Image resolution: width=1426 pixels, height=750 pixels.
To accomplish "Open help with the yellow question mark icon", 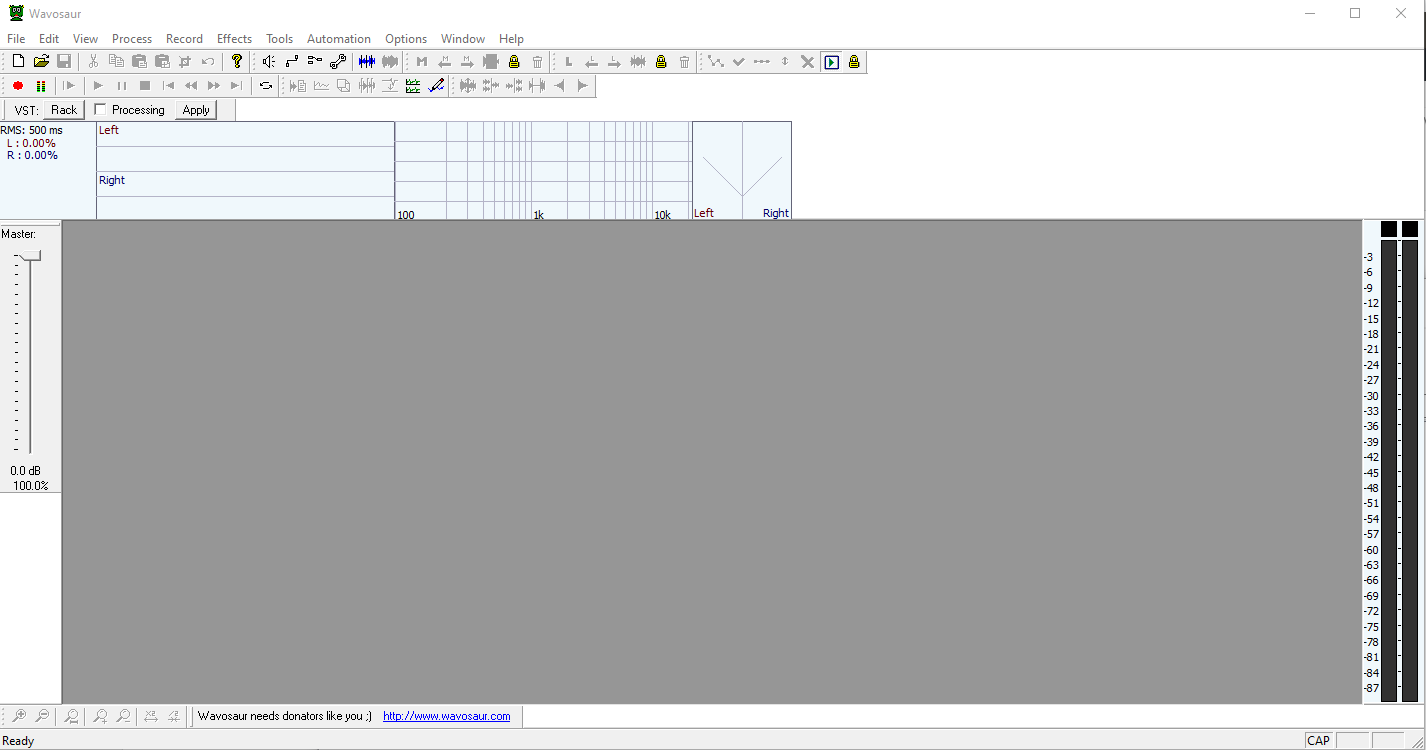I will click(237, 62).
